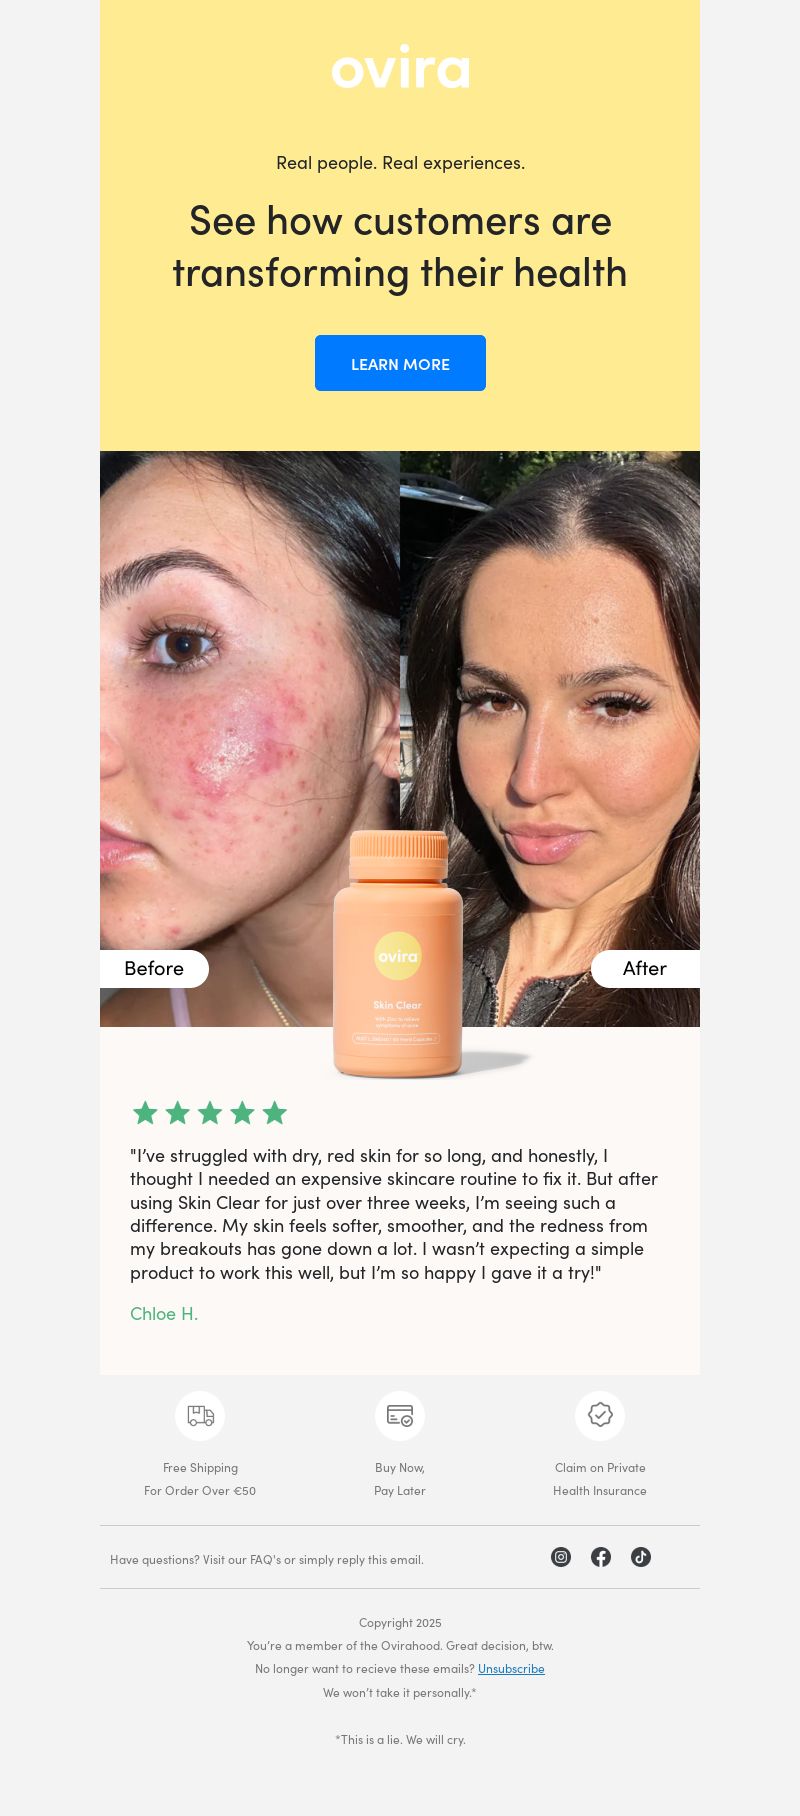Click the Buy Now Pay Later card icon
The image size is (800, 1816).
[400, 1416]
